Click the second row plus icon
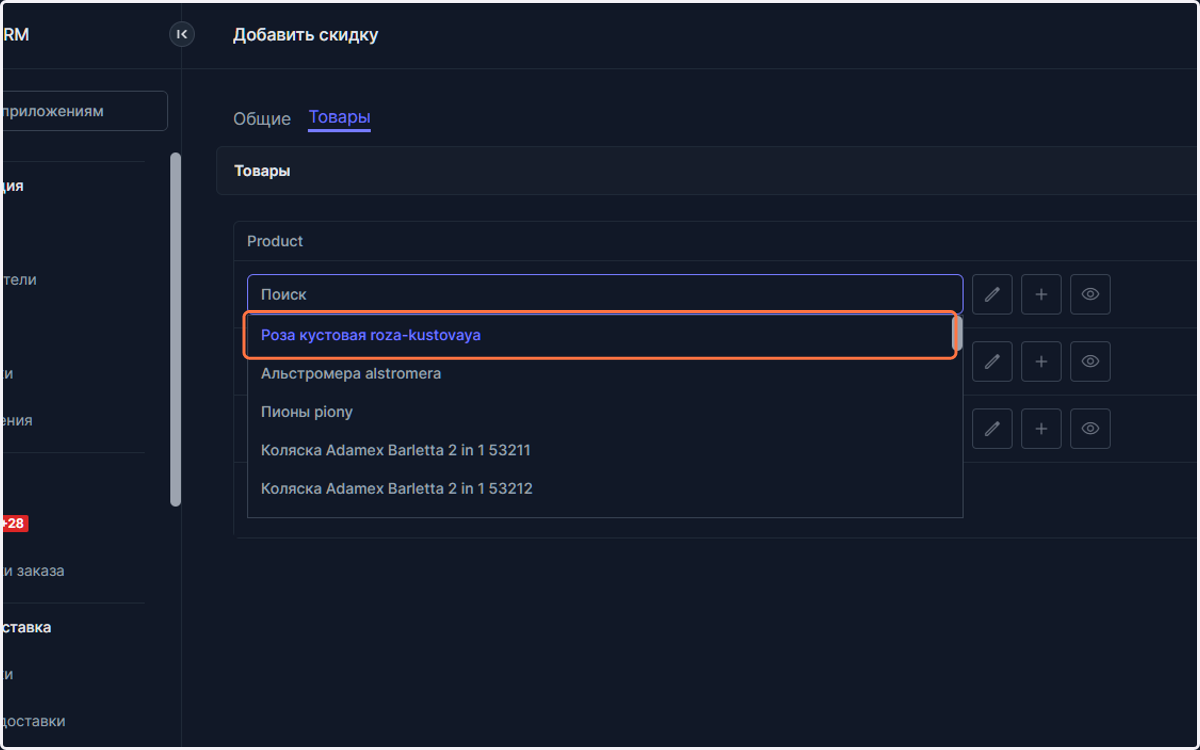This screenshot has height=750, width=1200. (1041, 362)
